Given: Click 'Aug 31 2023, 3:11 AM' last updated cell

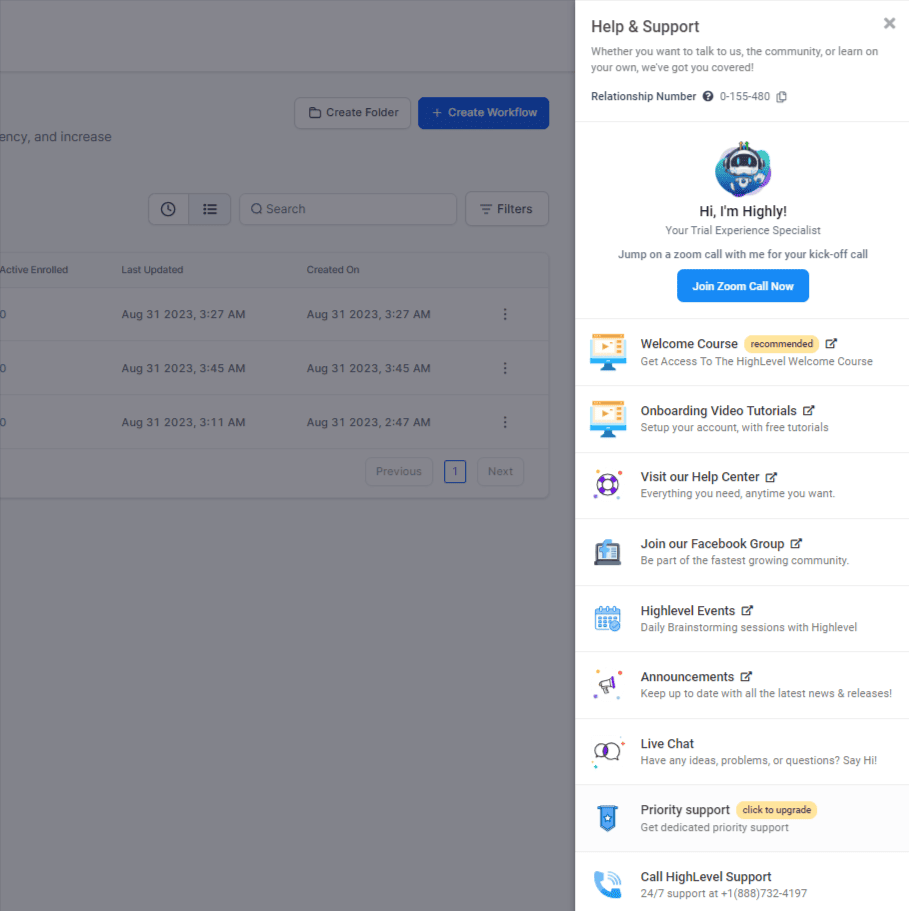Looking at the screenshot, I should point(183,422).
